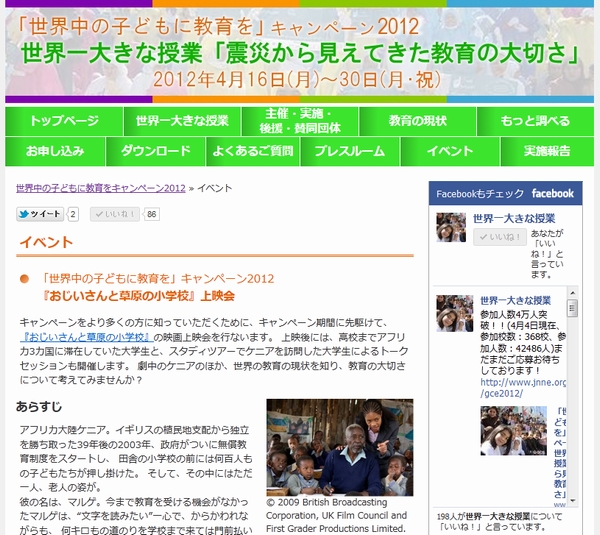Screen dimensions: 600x535
Task: Click the ツイート button
Action: (40, 214)
